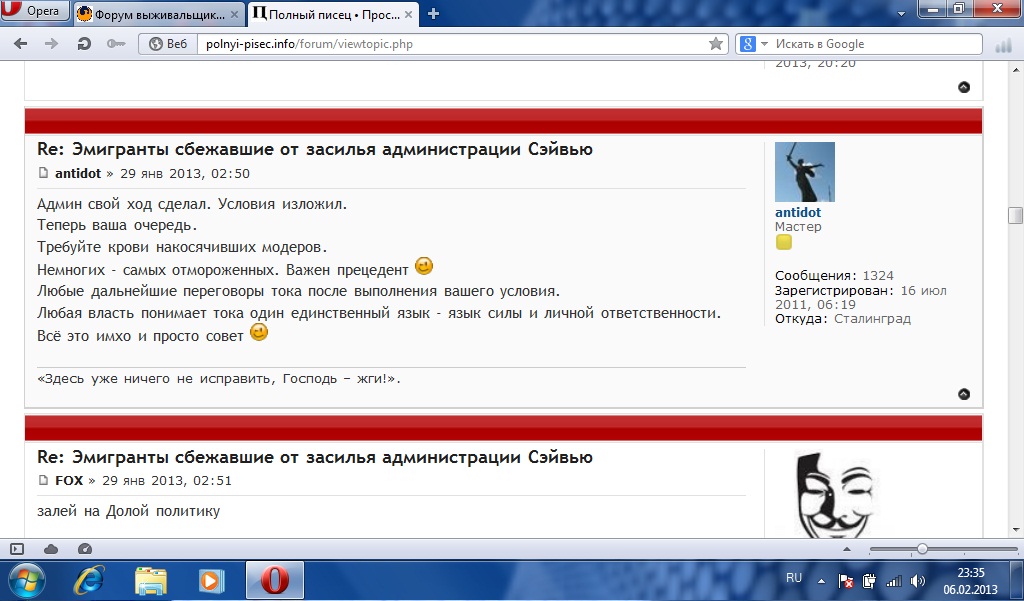Focus the address bar URL field
The image size is (1024, 601).
[x=453, y=44]
